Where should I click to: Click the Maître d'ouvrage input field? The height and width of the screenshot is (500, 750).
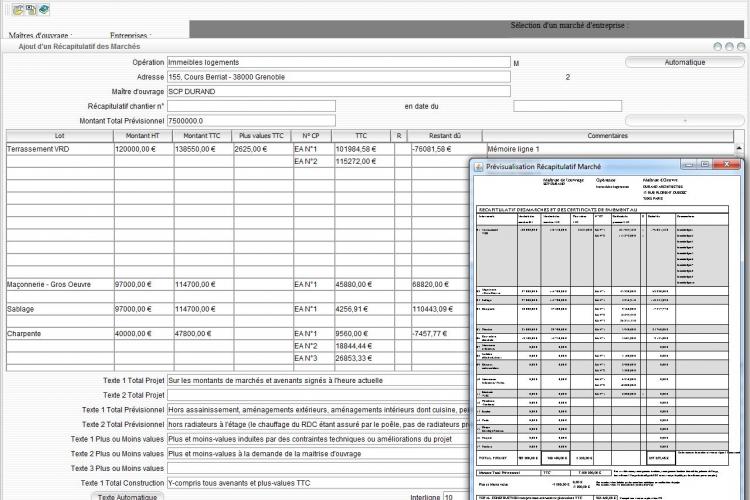point(339,91)
